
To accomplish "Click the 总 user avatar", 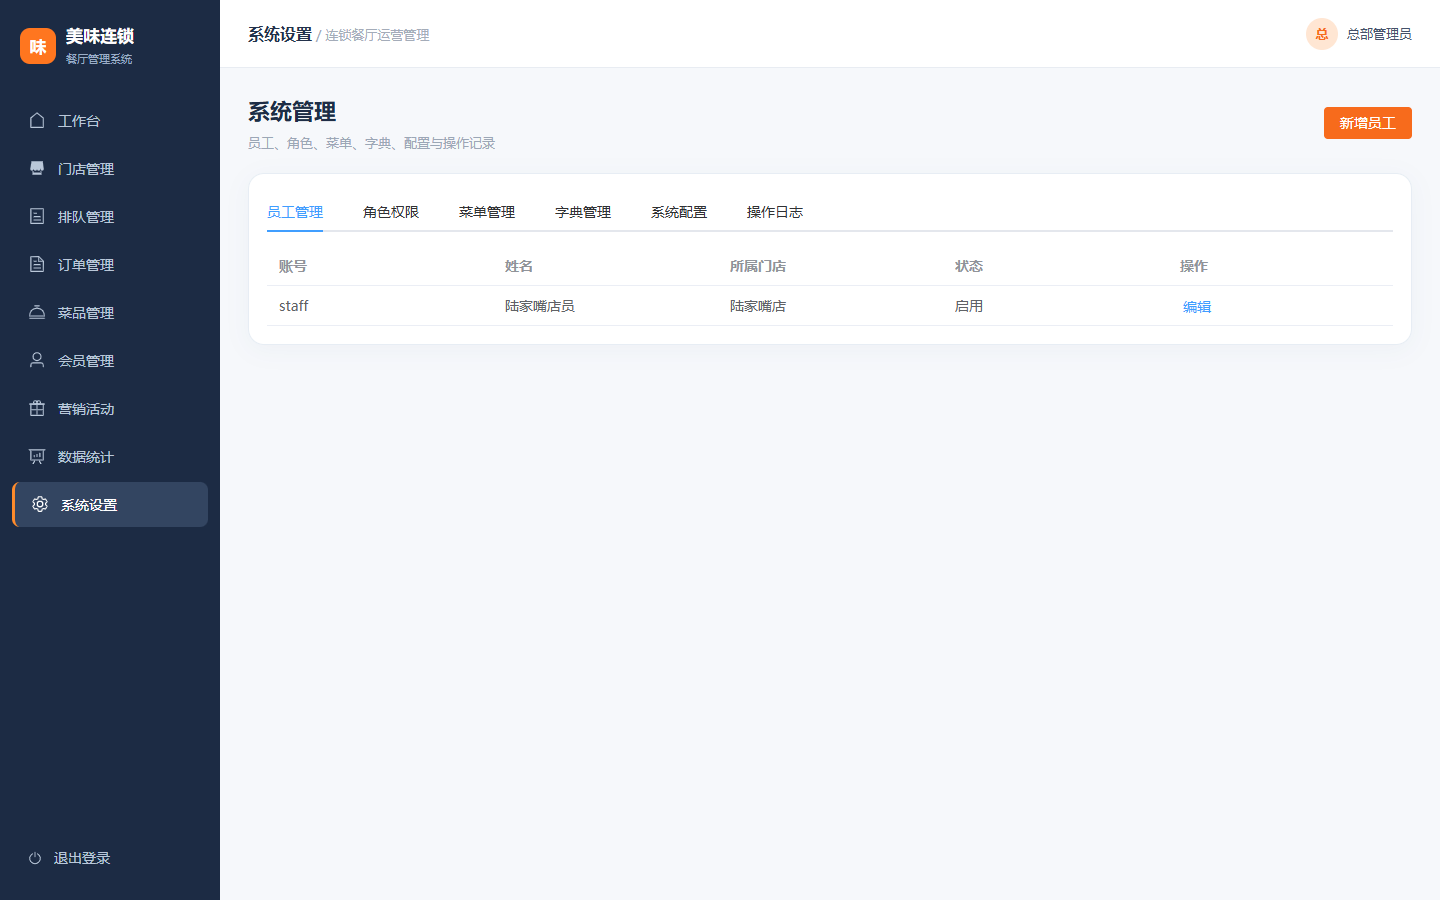I will [x=1322, y=34].
